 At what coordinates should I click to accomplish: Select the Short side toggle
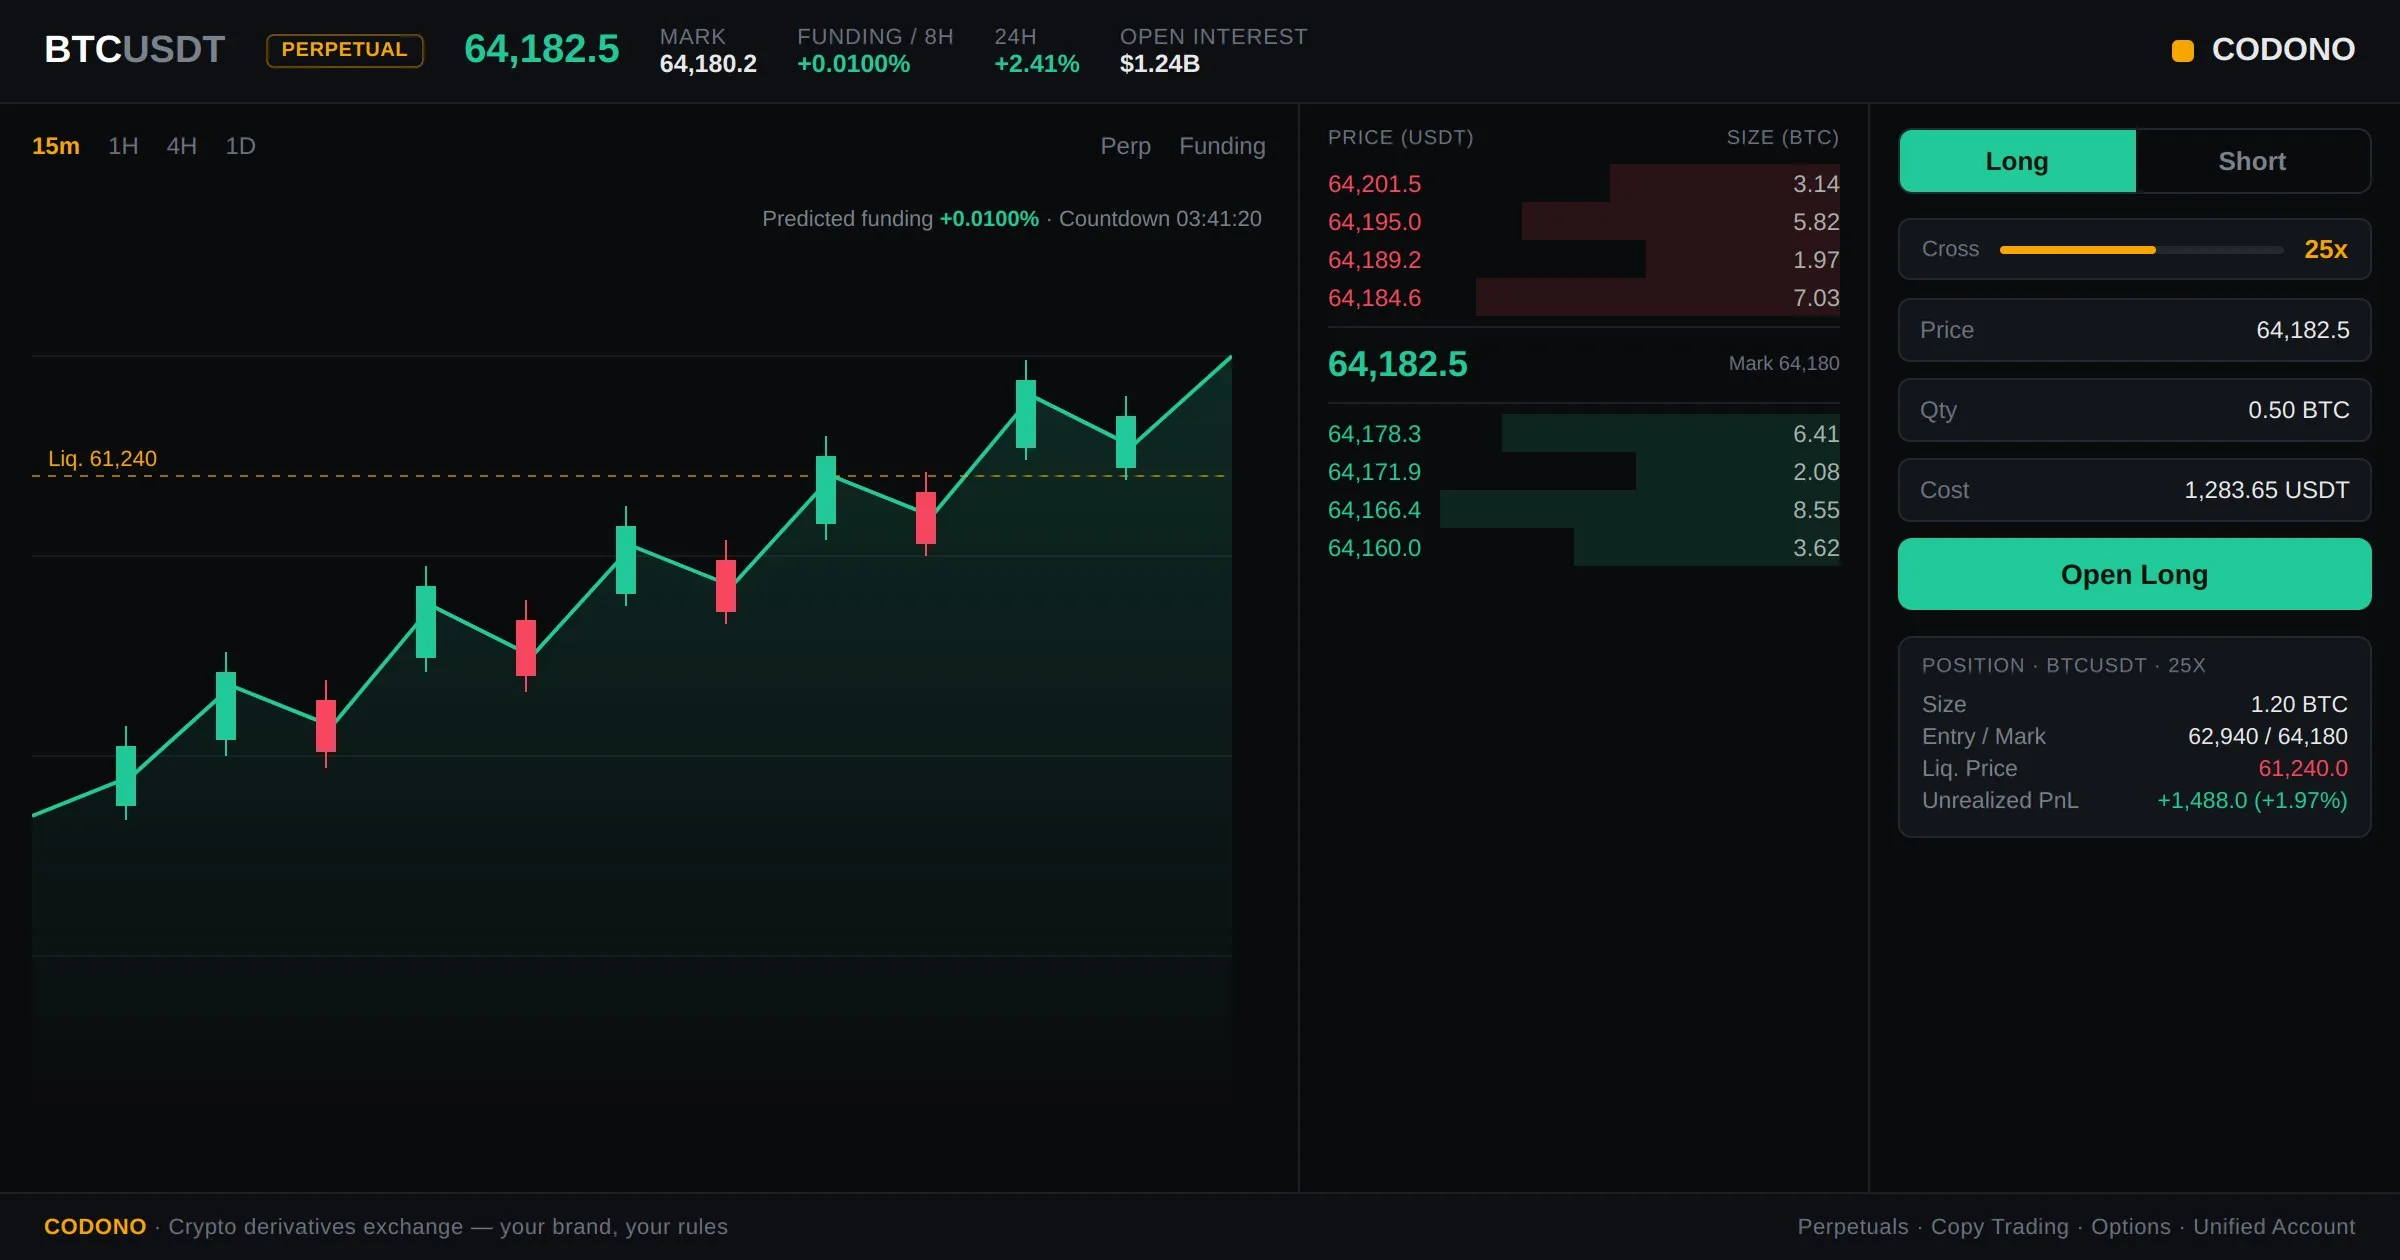(2252, 161)
